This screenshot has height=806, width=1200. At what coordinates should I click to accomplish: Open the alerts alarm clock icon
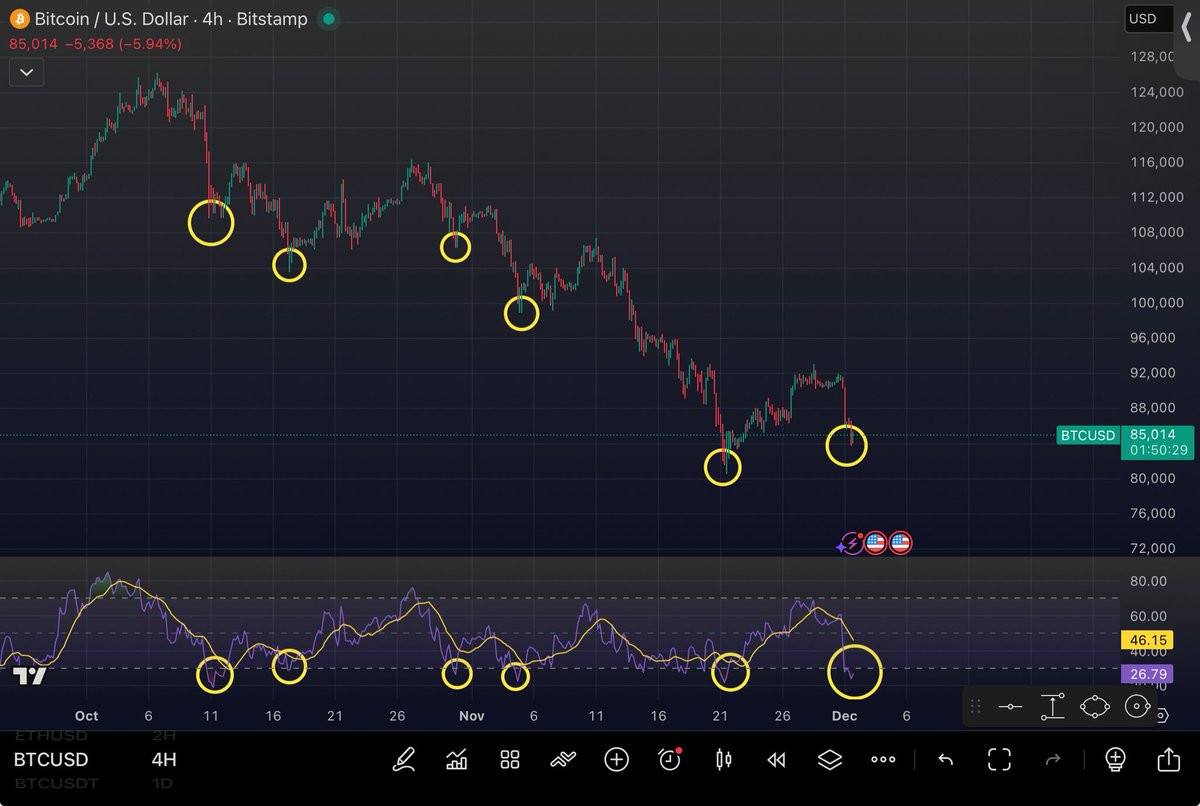click(x=670, y=760)
